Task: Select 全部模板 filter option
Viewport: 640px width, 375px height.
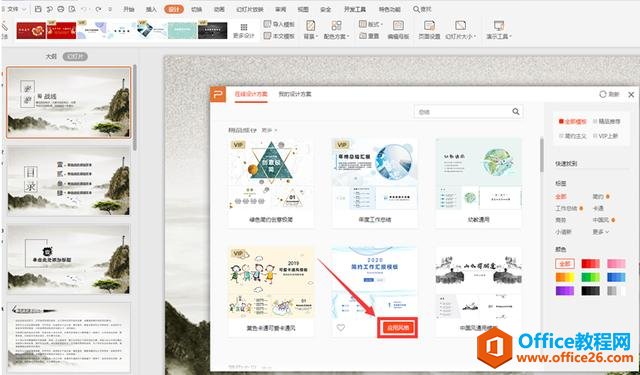Action: (x=572, y=121)
